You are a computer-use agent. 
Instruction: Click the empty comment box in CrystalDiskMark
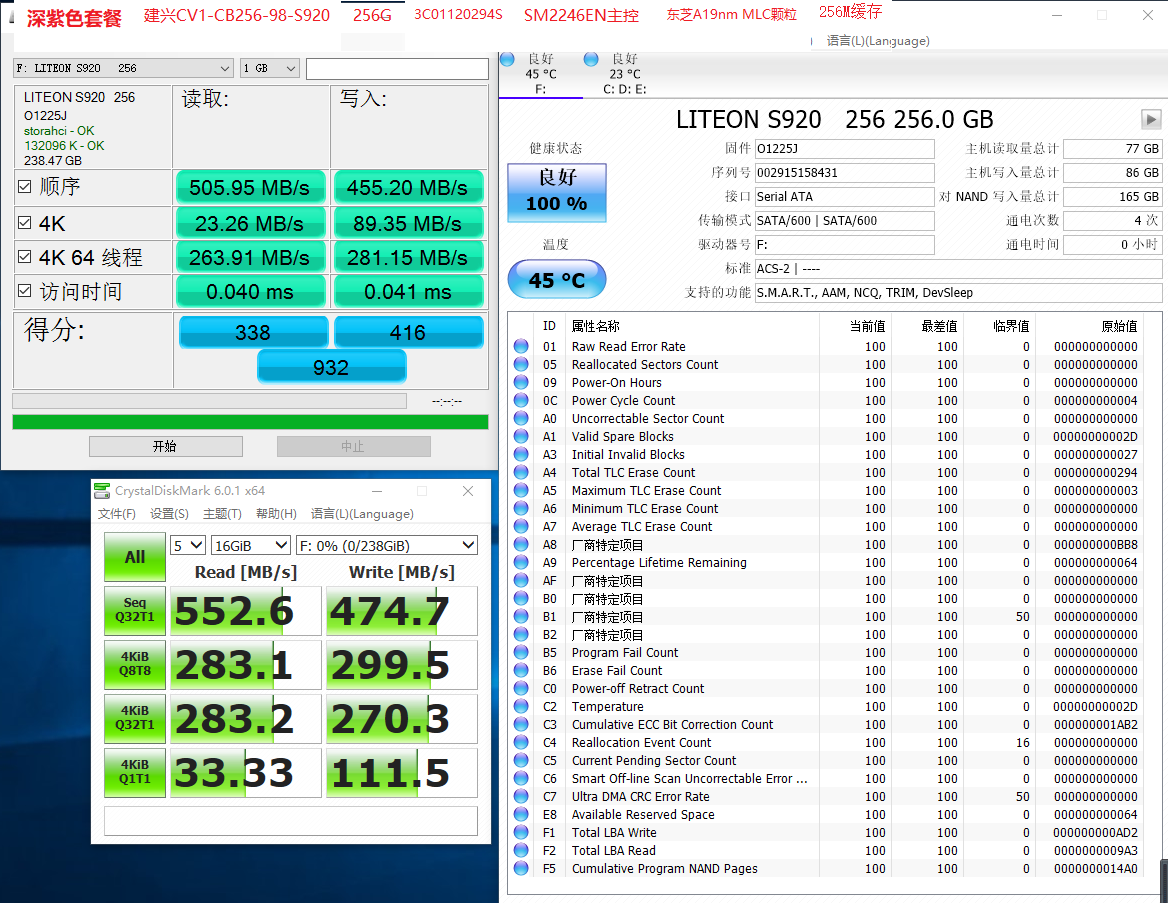[x=291, y=820]
